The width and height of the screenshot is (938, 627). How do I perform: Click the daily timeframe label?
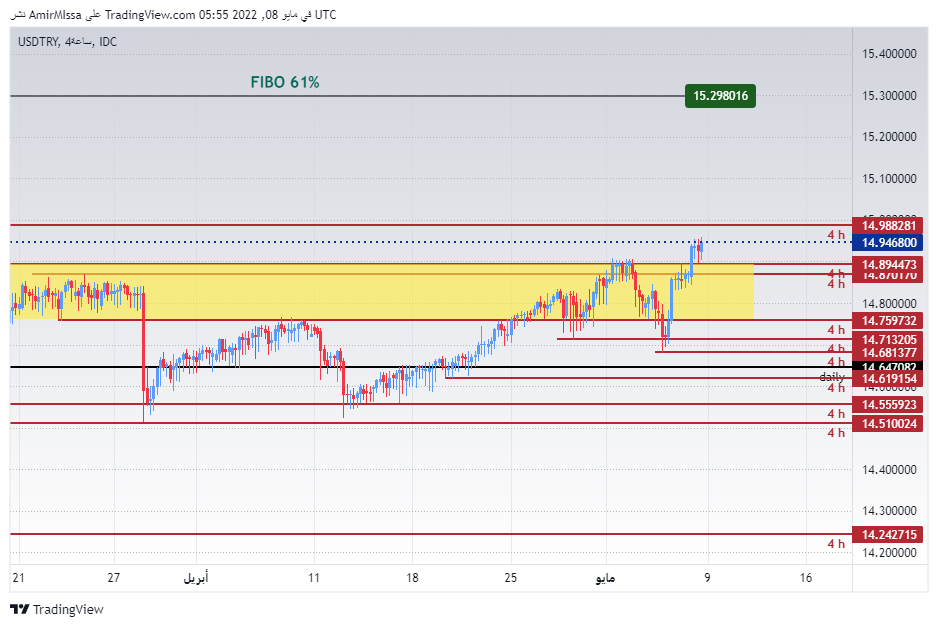coord(832,376)
